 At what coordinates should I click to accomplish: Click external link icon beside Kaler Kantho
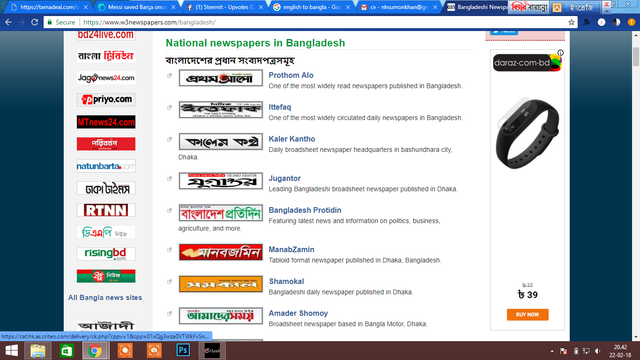pyautogui.click(x=169, y=139)
